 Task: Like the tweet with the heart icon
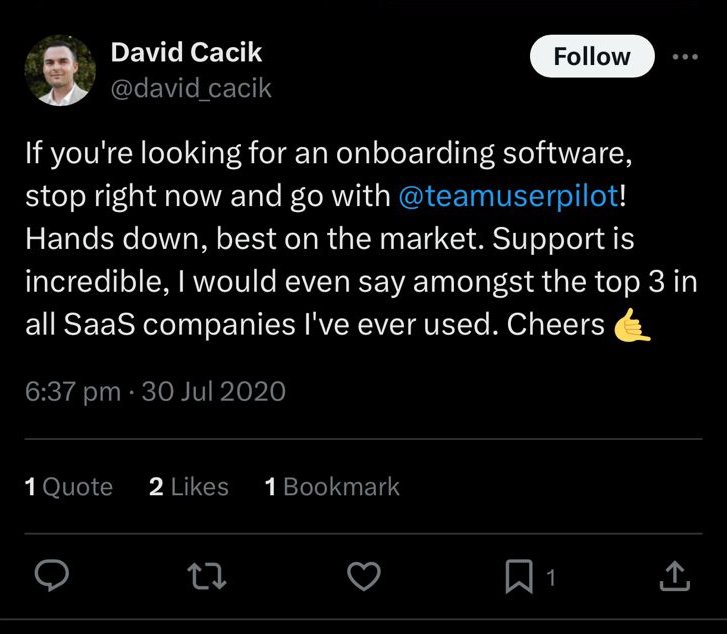(x=365, y=575)
